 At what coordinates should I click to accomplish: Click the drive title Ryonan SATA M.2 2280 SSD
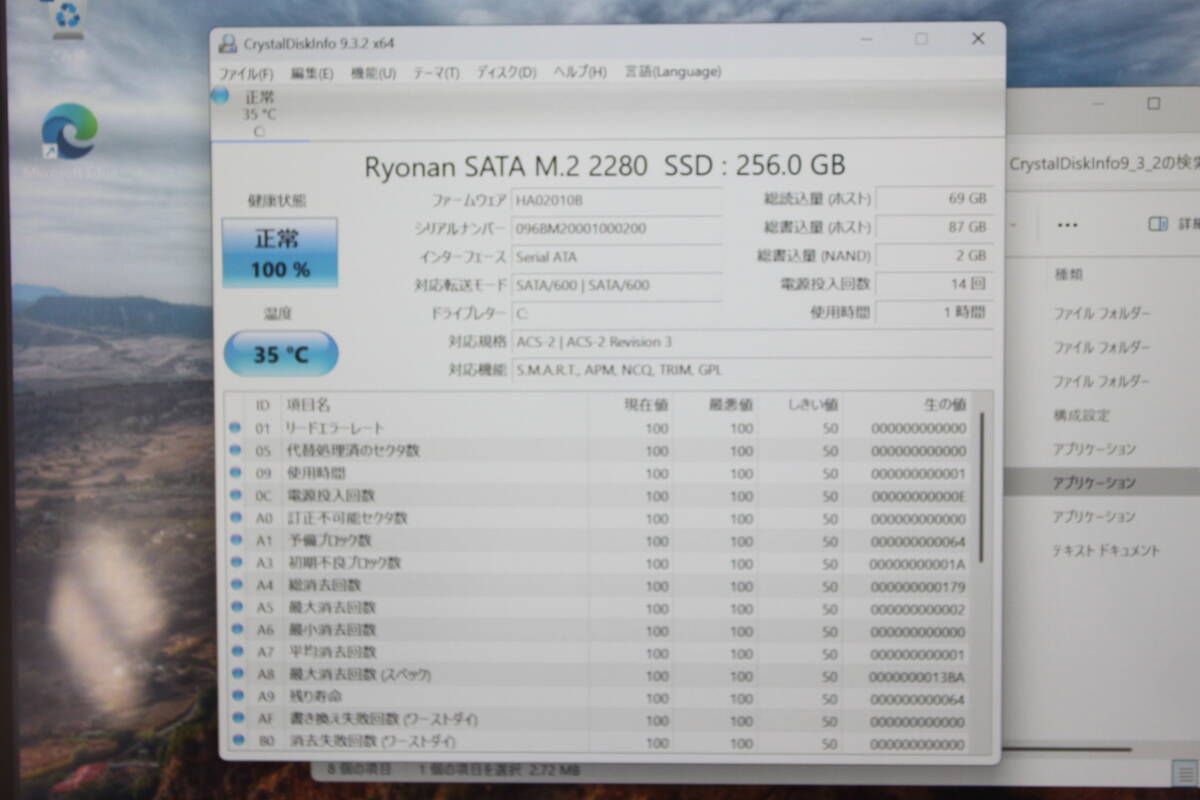605,165
